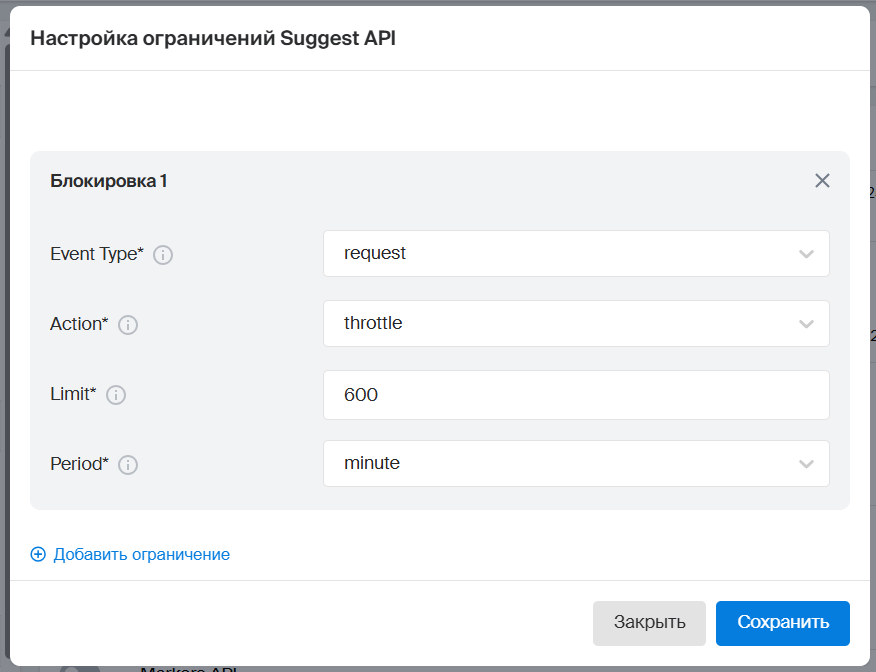
Task: Click the Action* field label
Action: coord(79,324)
